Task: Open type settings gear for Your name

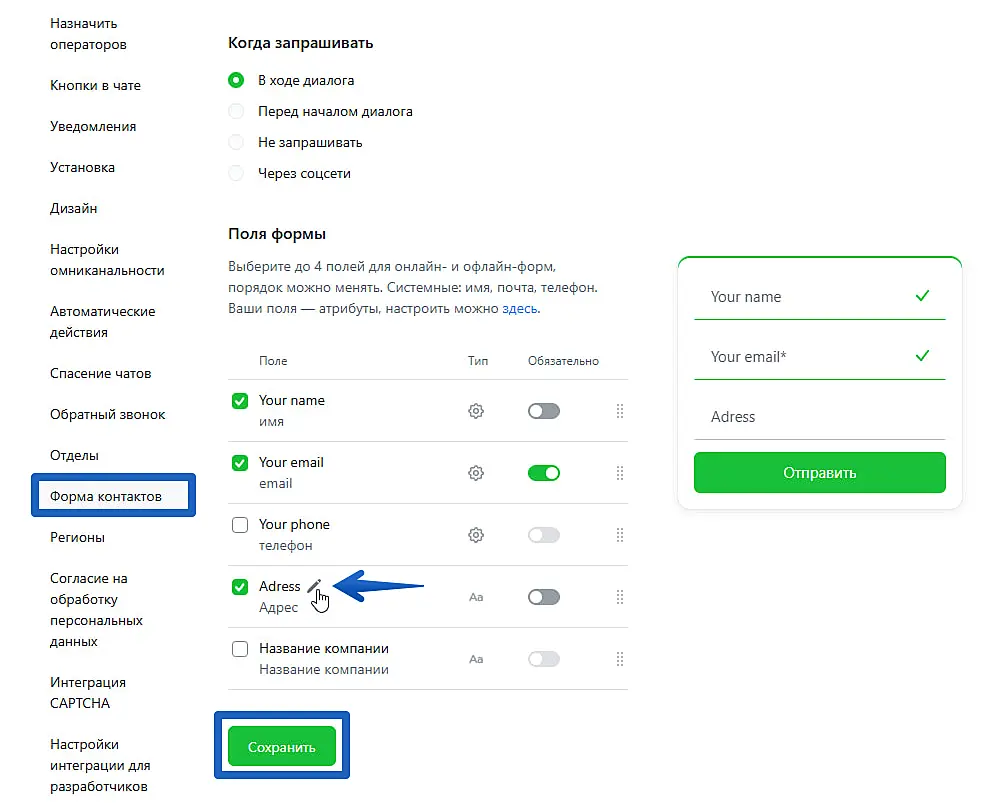Action: 476,411
